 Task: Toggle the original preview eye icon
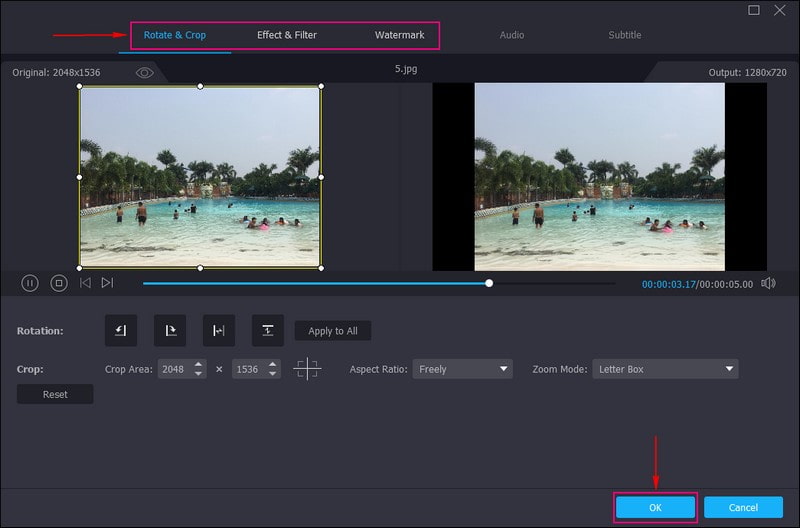click(x=145, y=73)
